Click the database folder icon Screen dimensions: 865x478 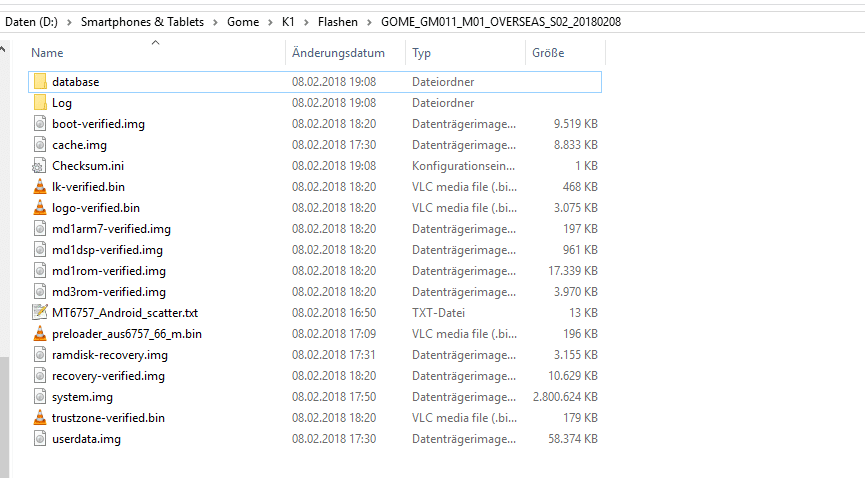tap(40, 82)
